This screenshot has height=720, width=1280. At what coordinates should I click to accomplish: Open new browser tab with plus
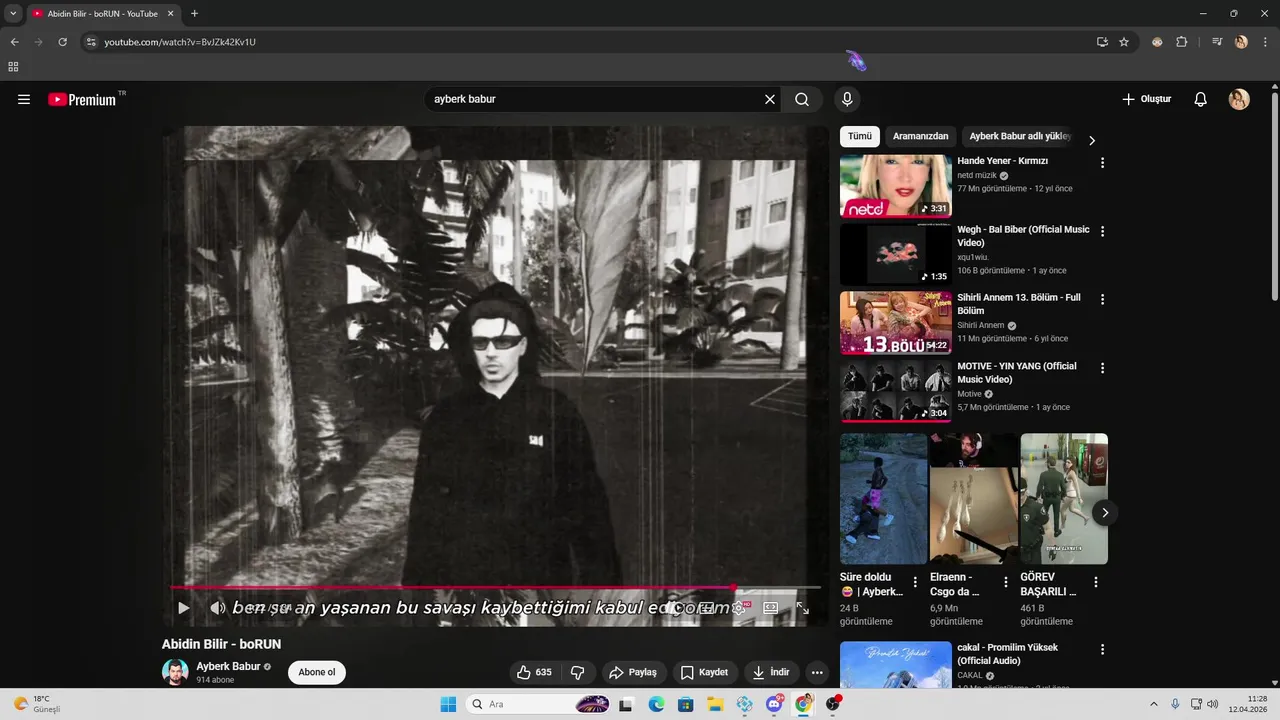pos(194,13)
